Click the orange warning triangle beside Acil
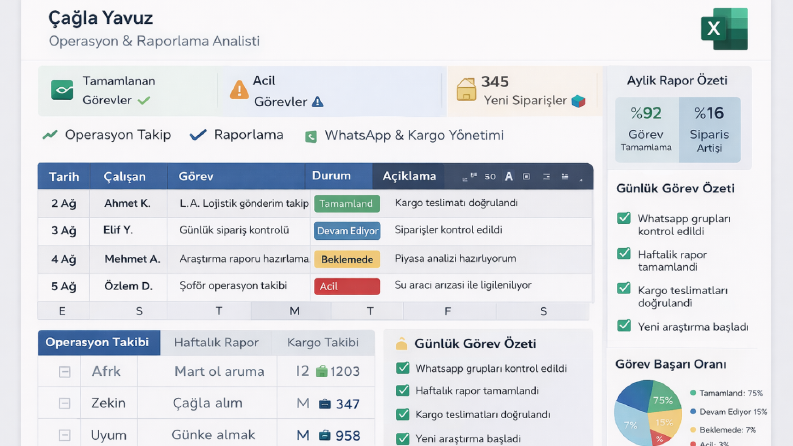 [x=239, y=90]
